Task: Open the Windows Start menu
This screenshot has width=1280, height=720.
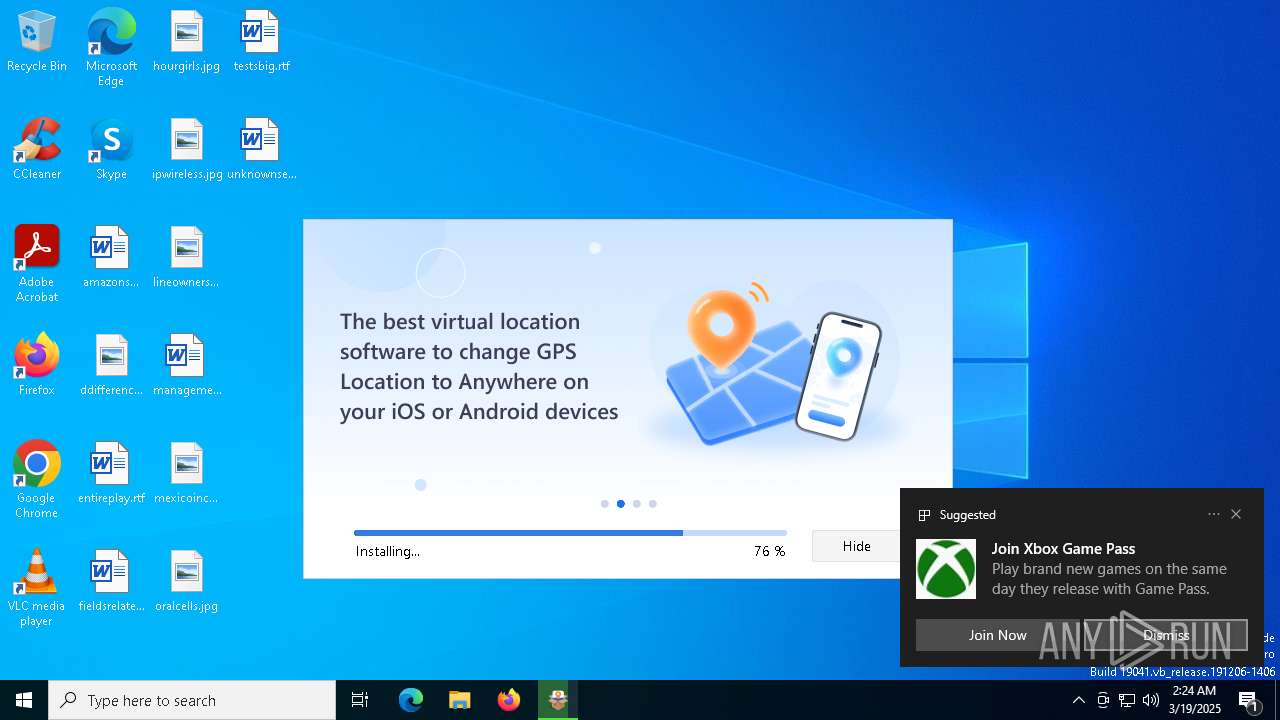Action: (x=24, y=700)
